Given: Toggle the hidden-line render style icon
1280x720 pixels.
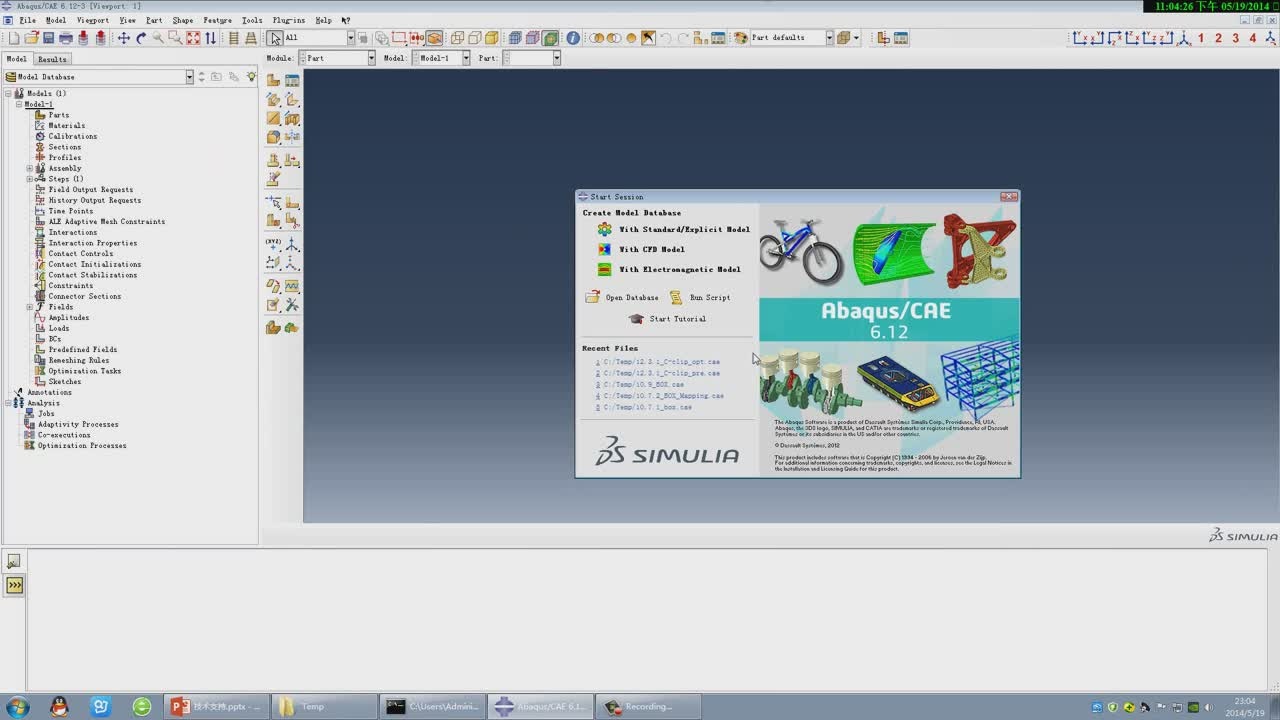Looking at the screenshot, I should pyautogui.click(x=475, y=38).
